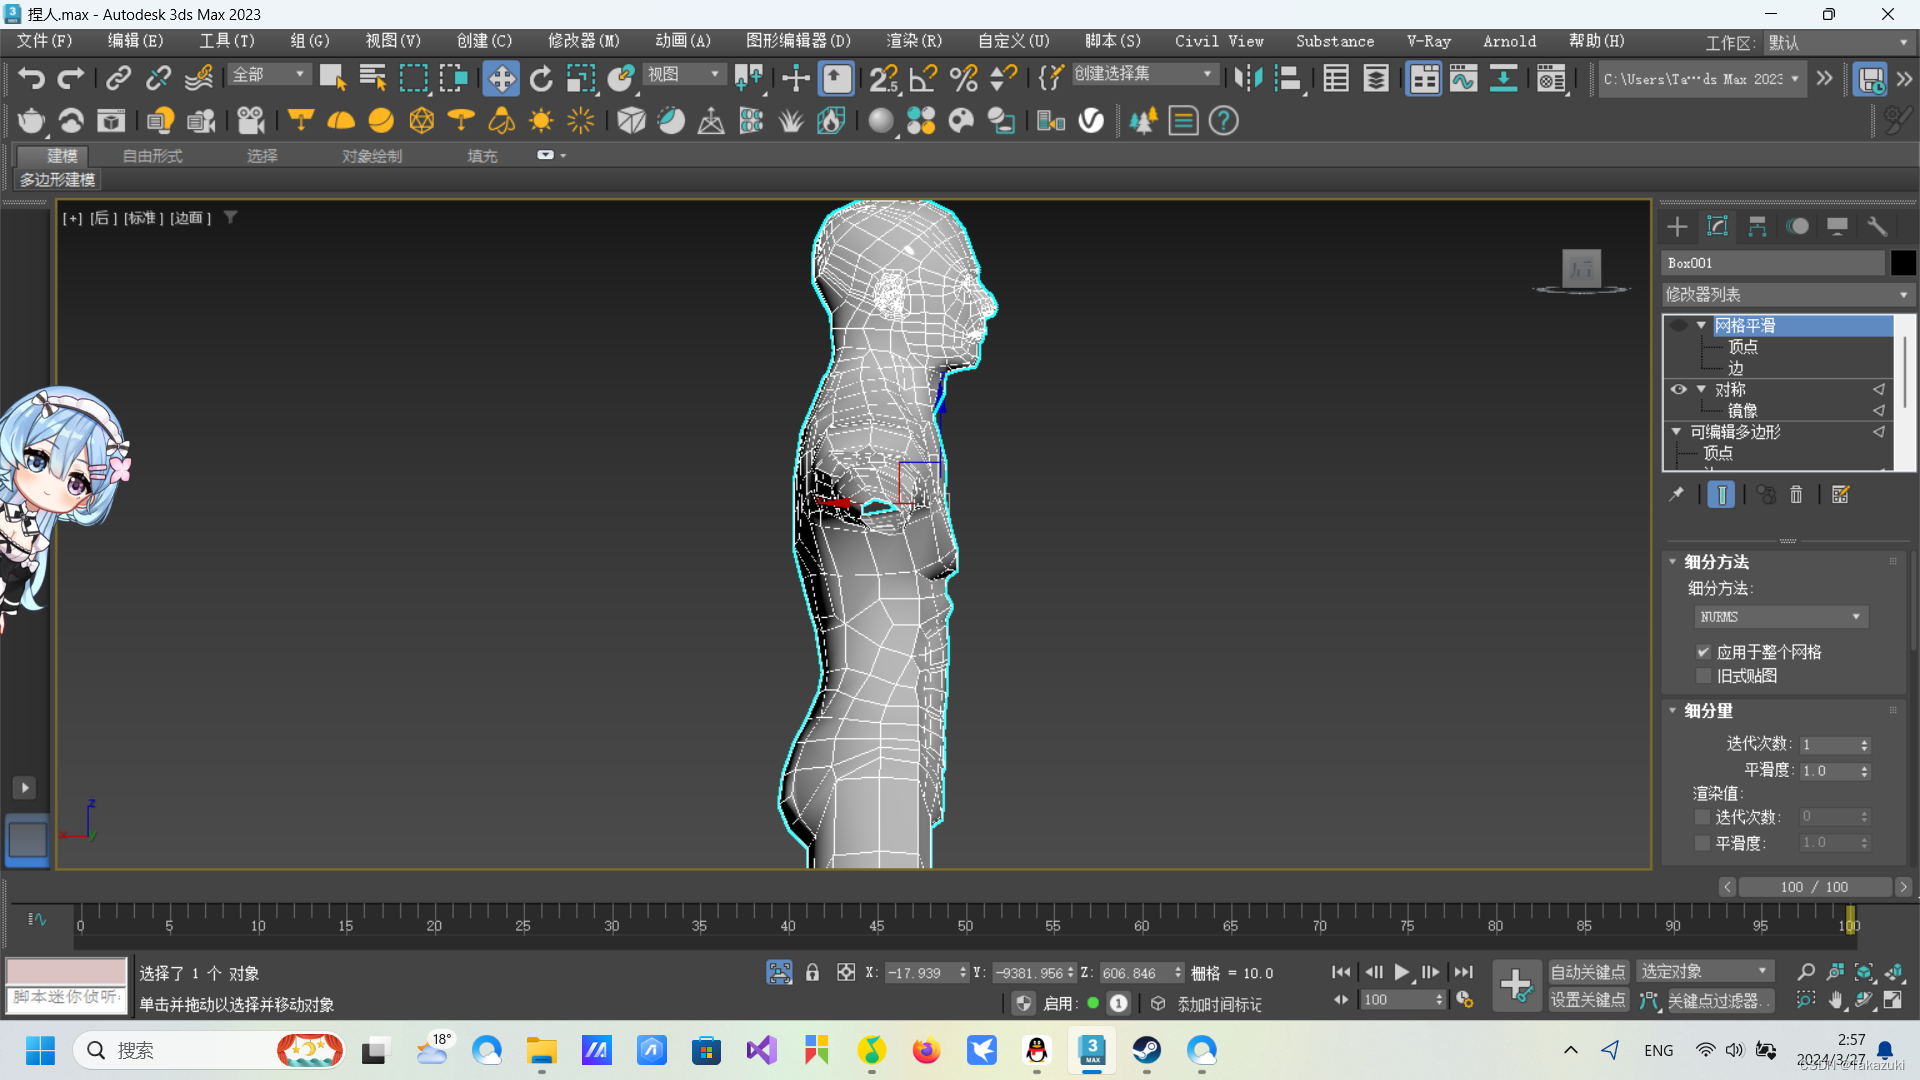Click the Rotate tool icon
Viewport: 1920px width, 1080px height.
pos(541,78)
